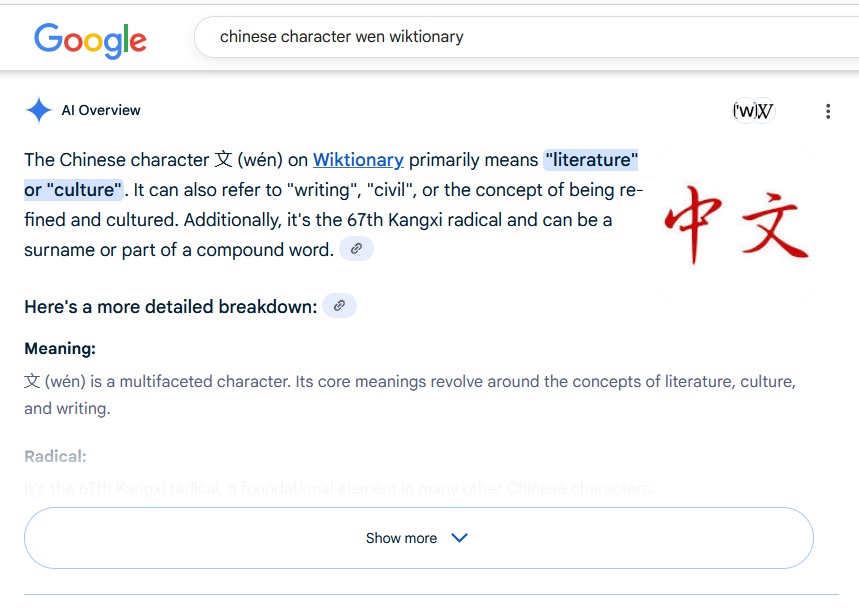This screenshot has width=859, height=609.
Task: Click the "Meaning:" heading
Action: [60, 349]
